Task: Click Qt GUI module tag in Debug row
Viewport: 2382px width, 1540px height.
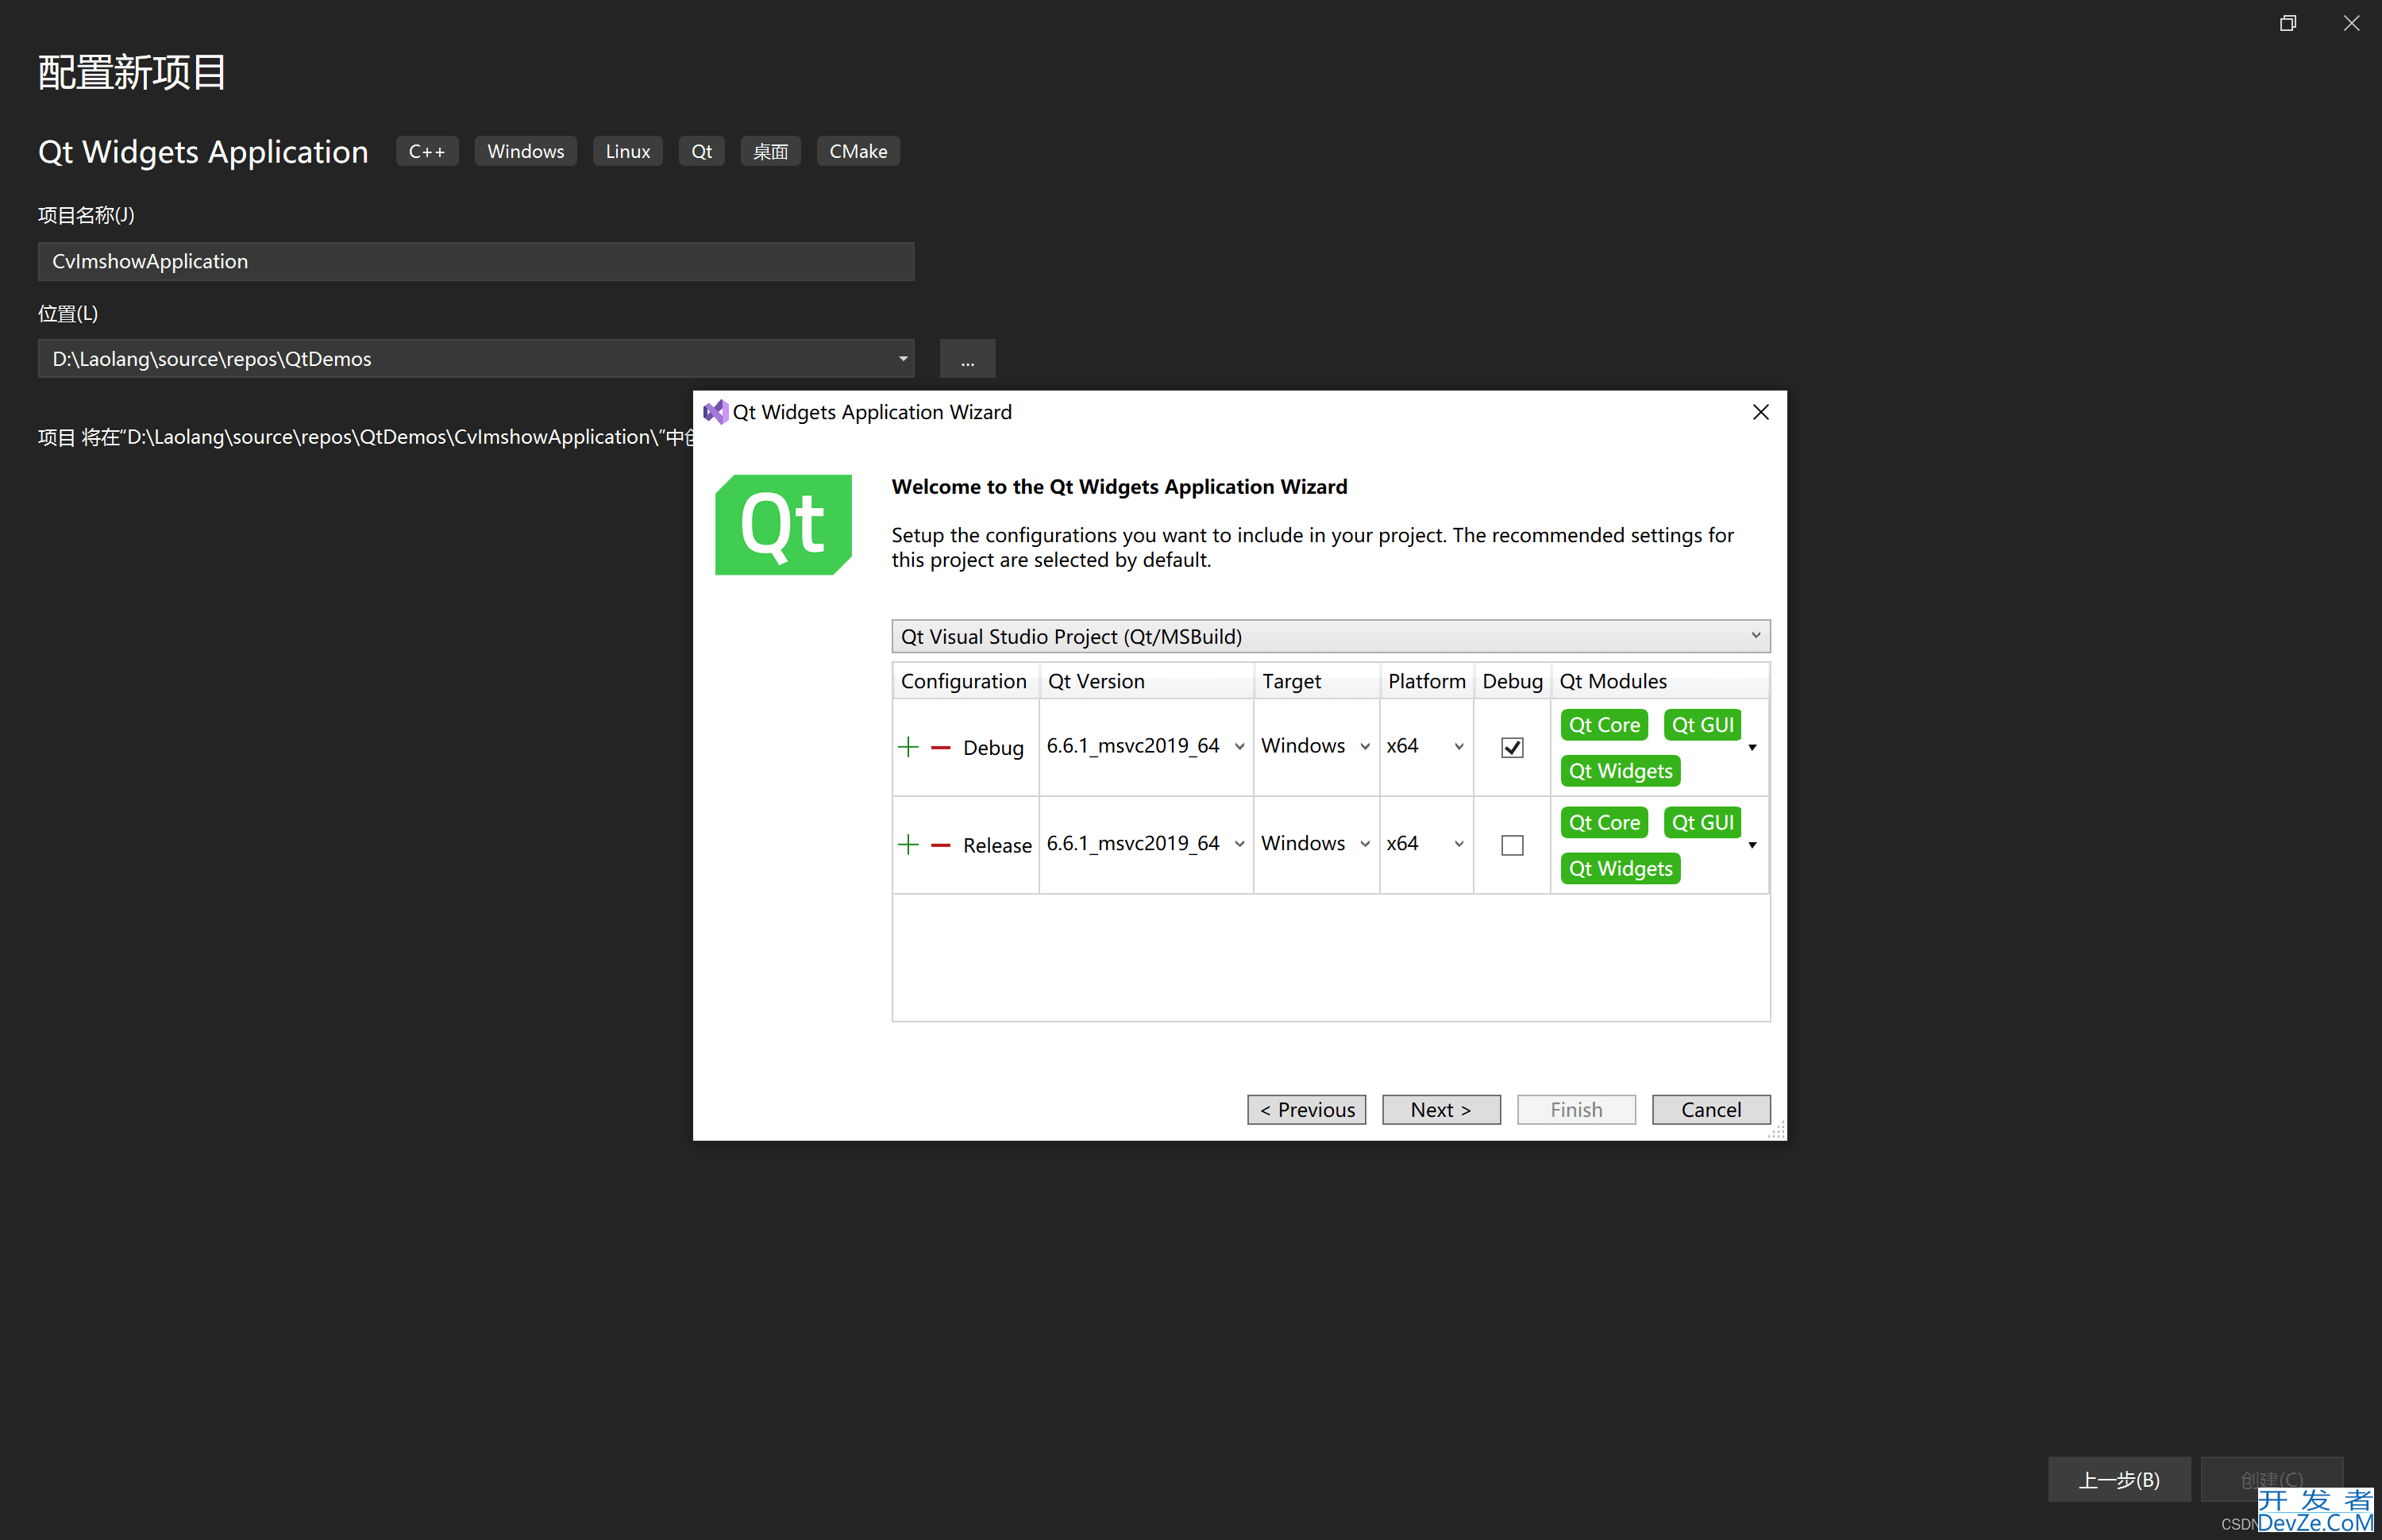Action: click(x=1702, y=724)
